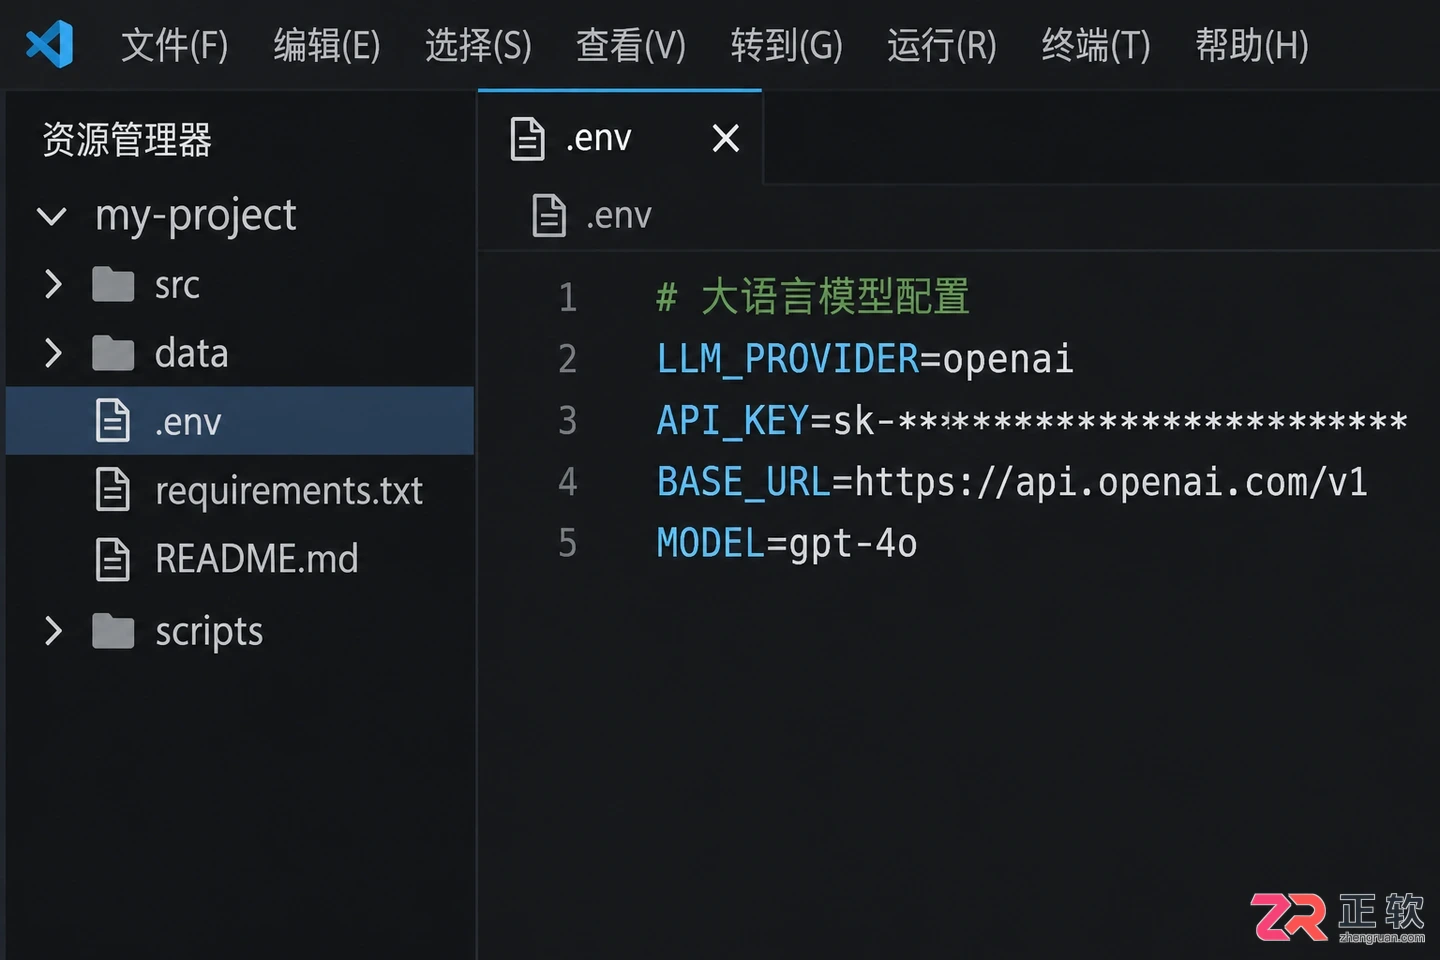Screen dimensions: 1440x960
Task: Click the LLM_PROVIDER variable name
Action: coord(788,359)
